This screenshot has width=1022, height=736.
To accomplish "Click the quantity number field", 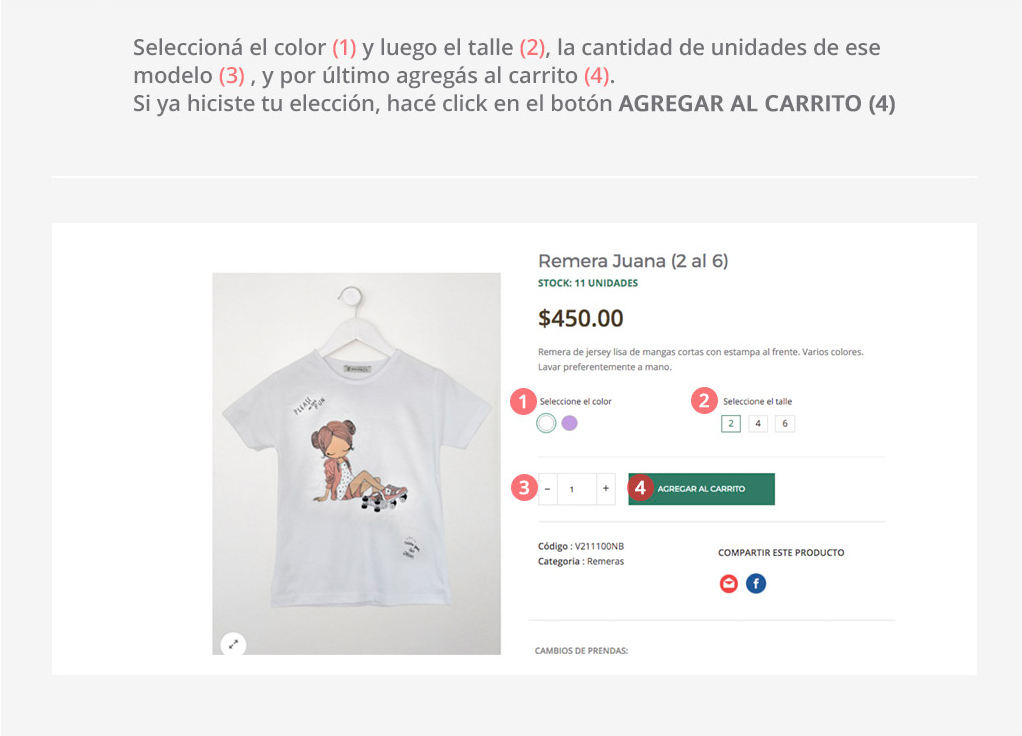I will tap(573, 489).
